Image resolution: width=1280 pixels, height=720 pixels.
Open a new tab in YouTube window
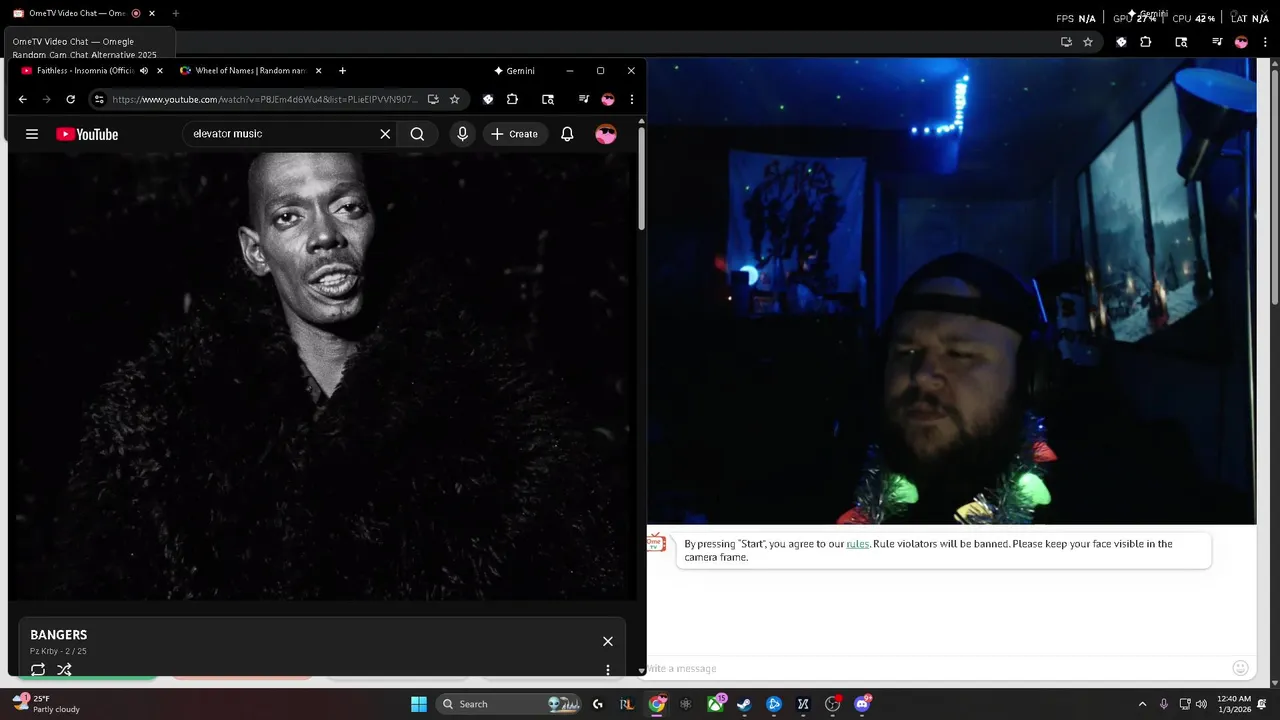pos(342,71)
